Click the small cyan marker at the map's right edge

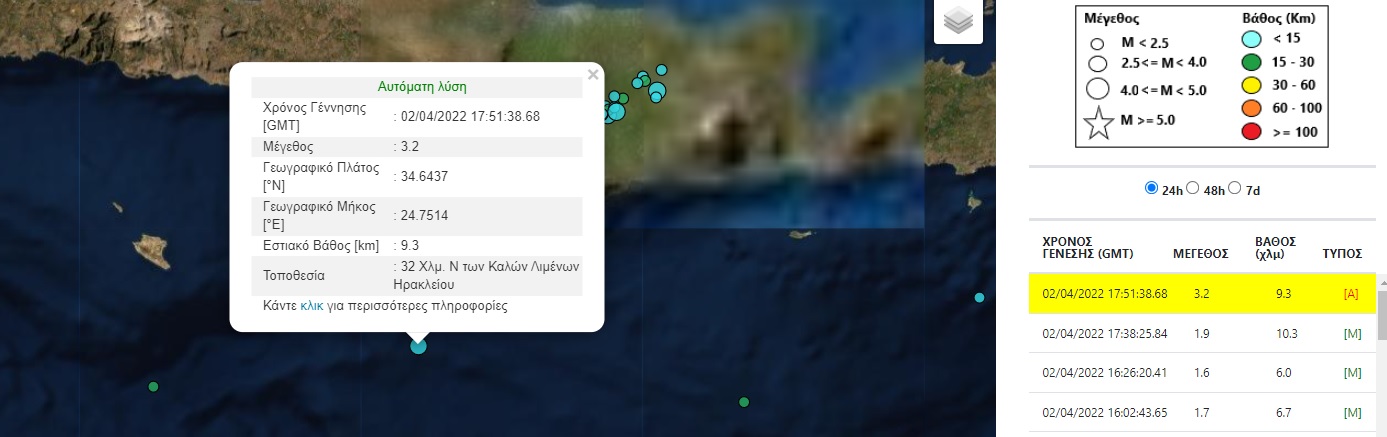[979, 298]
